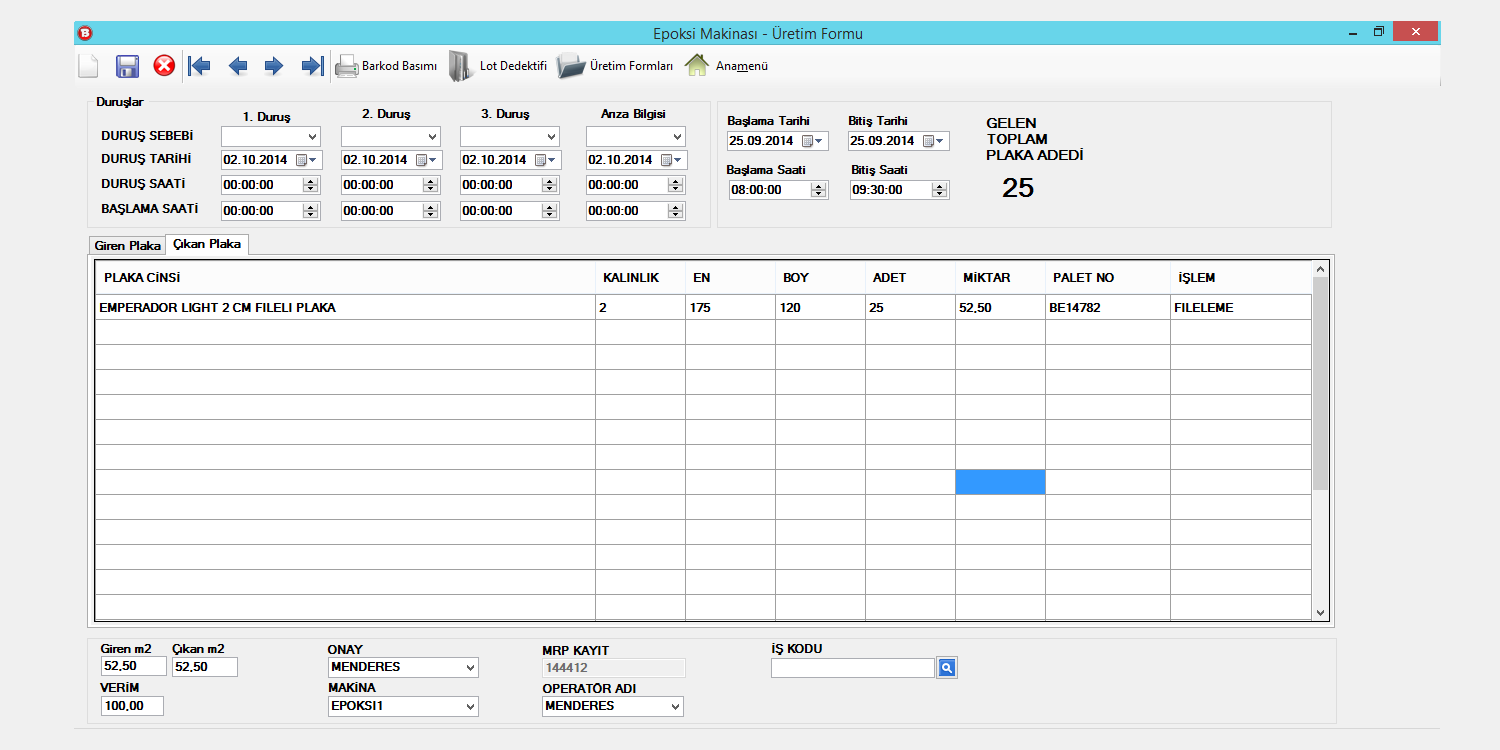Expand the 1. Duruş sebebi dropdown
1500x750 pixels.
click(312, 136)
